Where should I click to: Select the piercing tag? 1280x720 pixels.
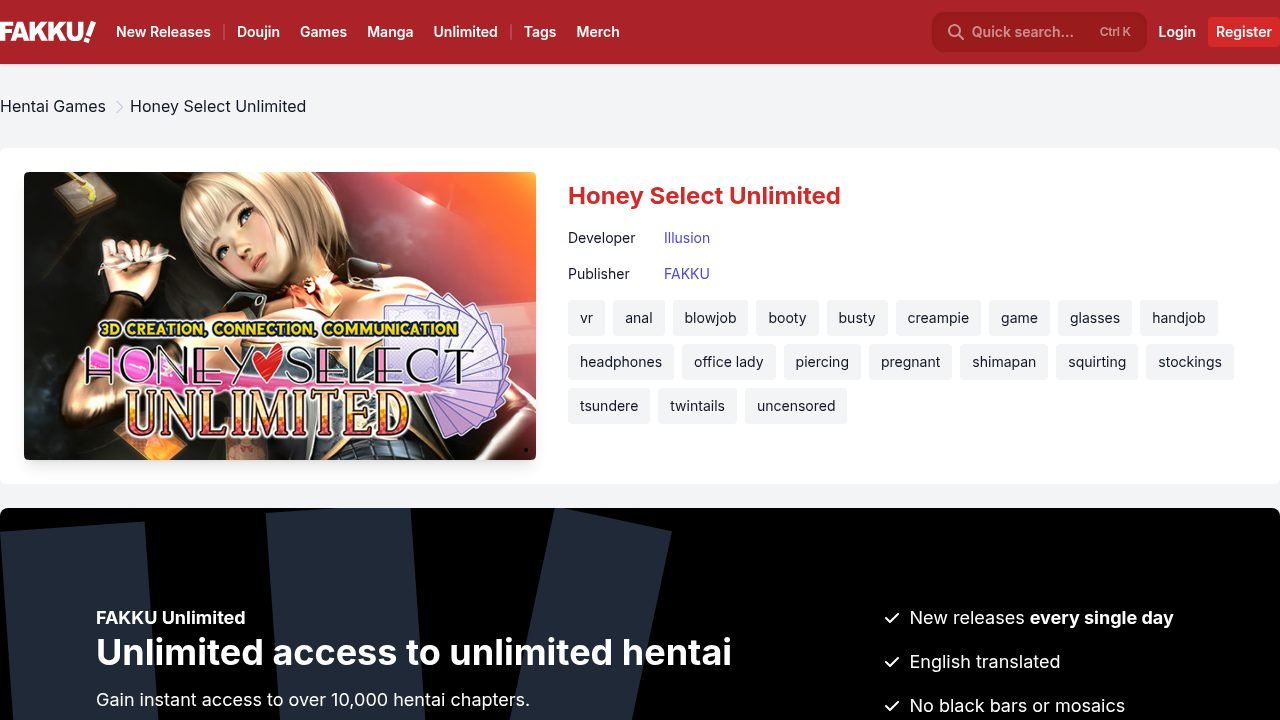[822, 362]
